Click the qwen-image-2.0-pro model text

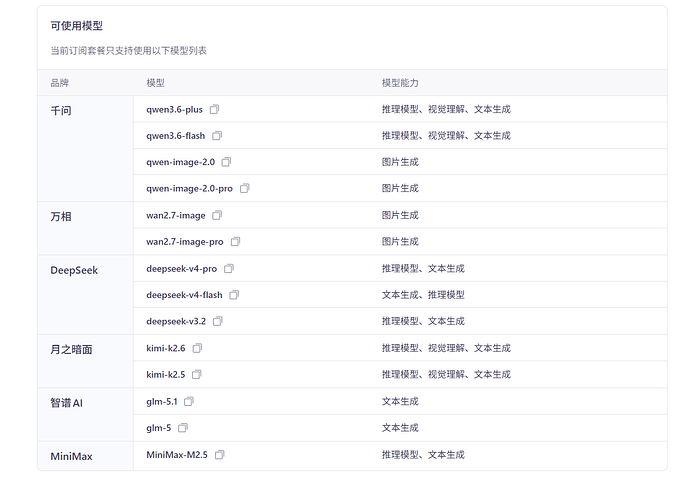(x=189, y=189)
